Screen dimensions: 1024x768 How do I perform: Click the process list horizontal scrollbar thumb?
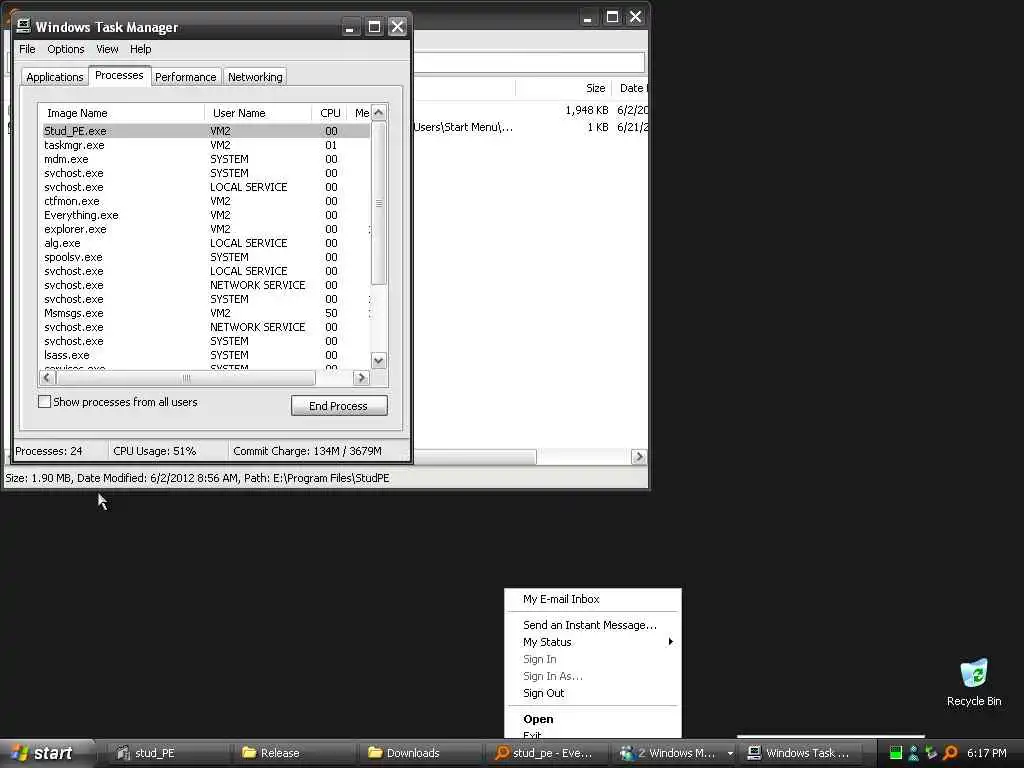tap(185, 377)
